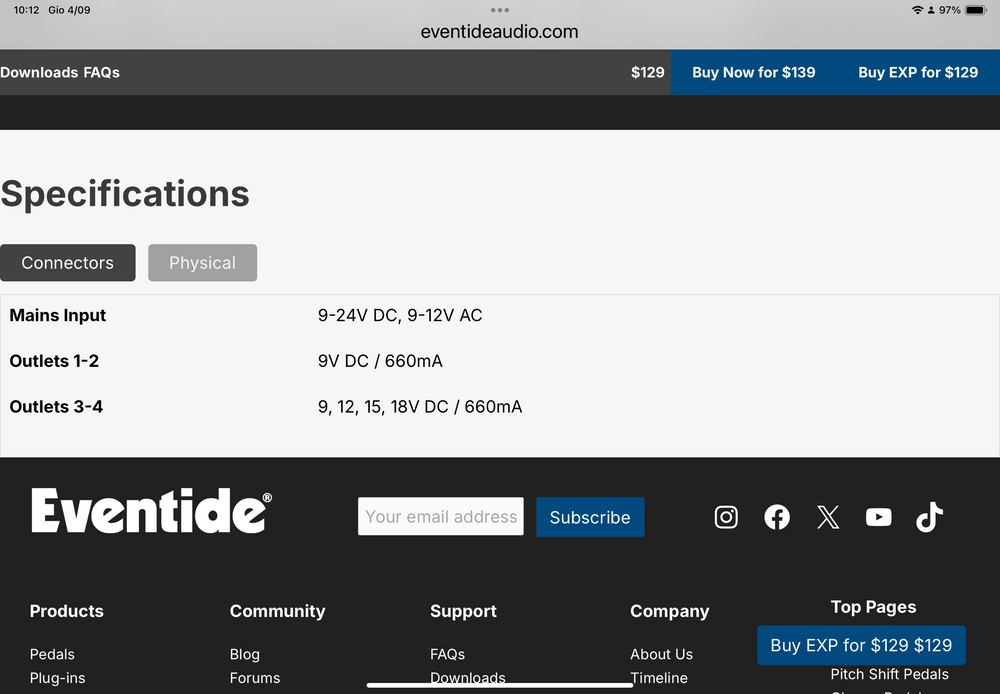Click the Subscribe button
Viewport: 1000px width, 694px height.
pos(590,517)
